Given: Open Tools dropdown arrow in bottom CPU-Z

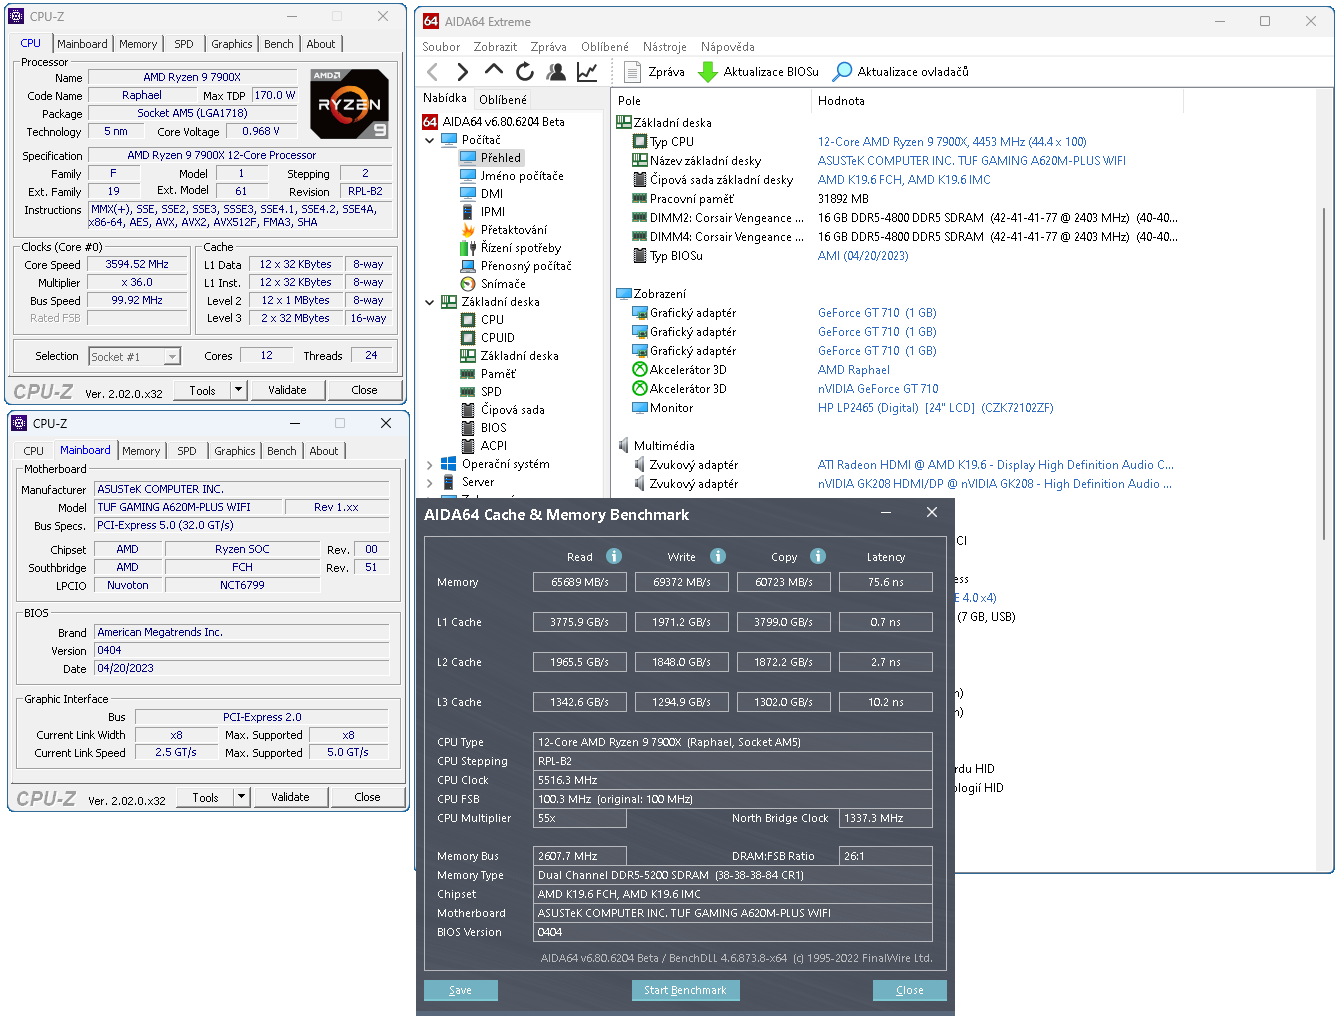Looking at the screenshot, I should coord(241,797).
